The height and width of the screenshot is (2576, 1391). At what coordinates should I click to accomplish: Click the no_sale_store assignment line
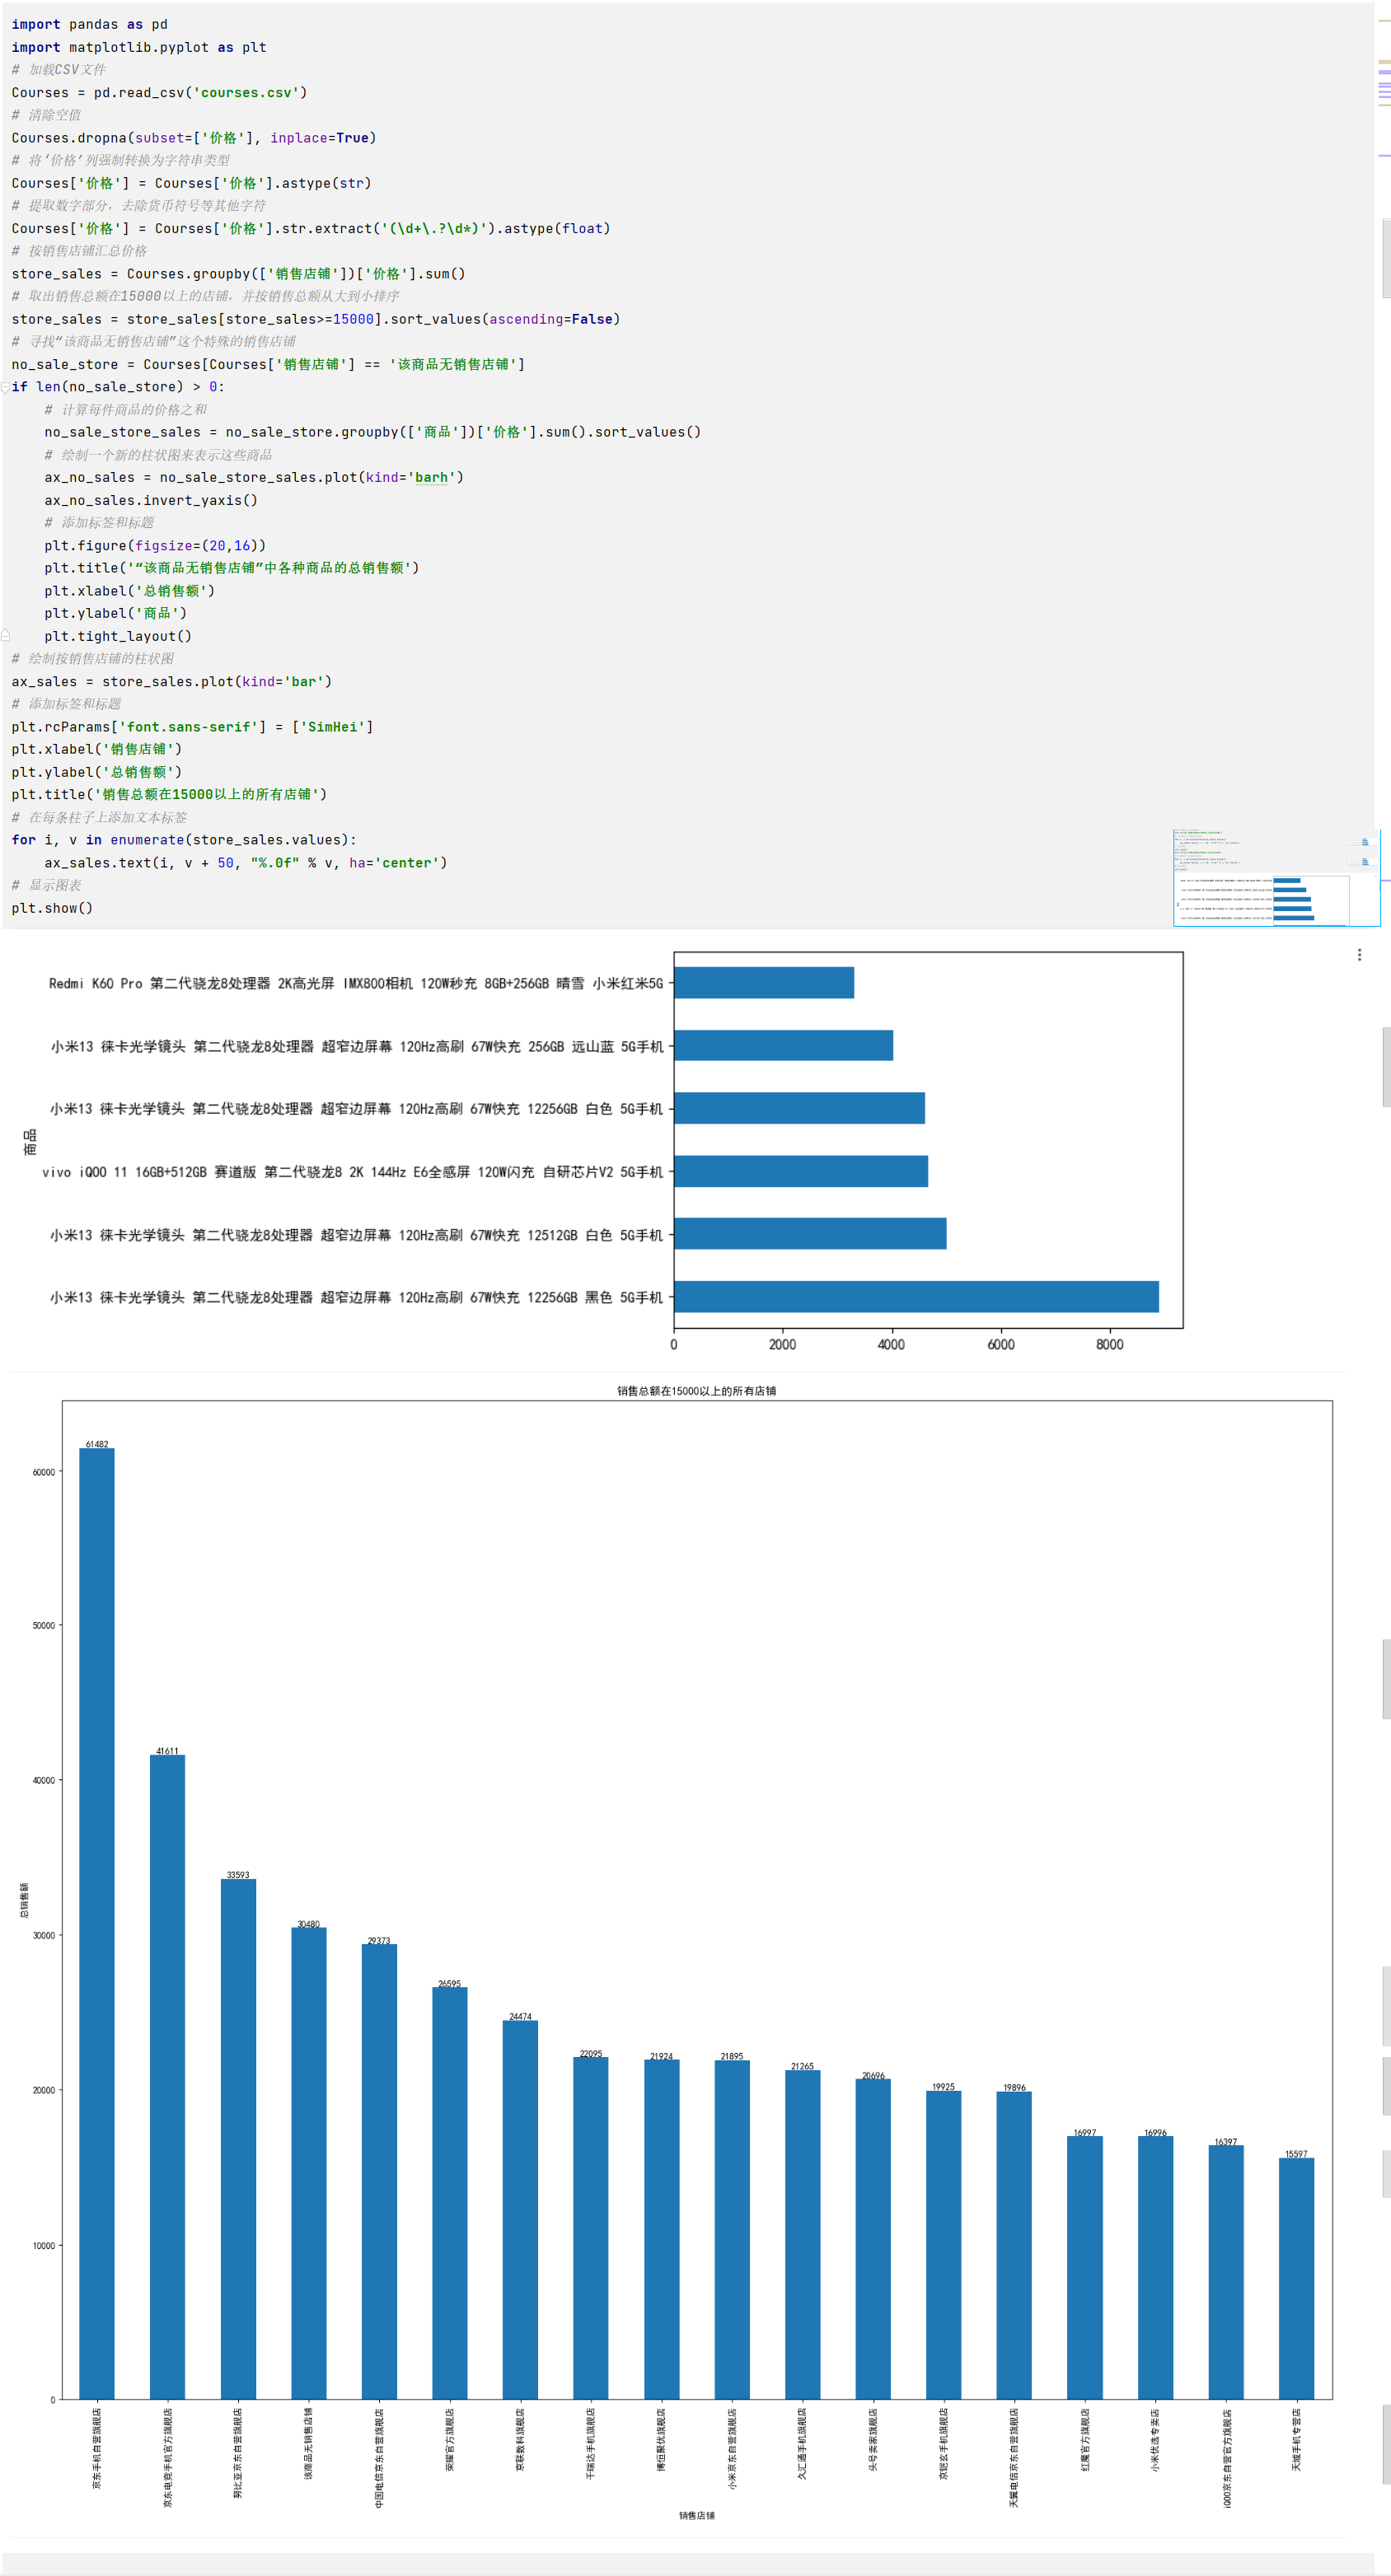(269, 364)
